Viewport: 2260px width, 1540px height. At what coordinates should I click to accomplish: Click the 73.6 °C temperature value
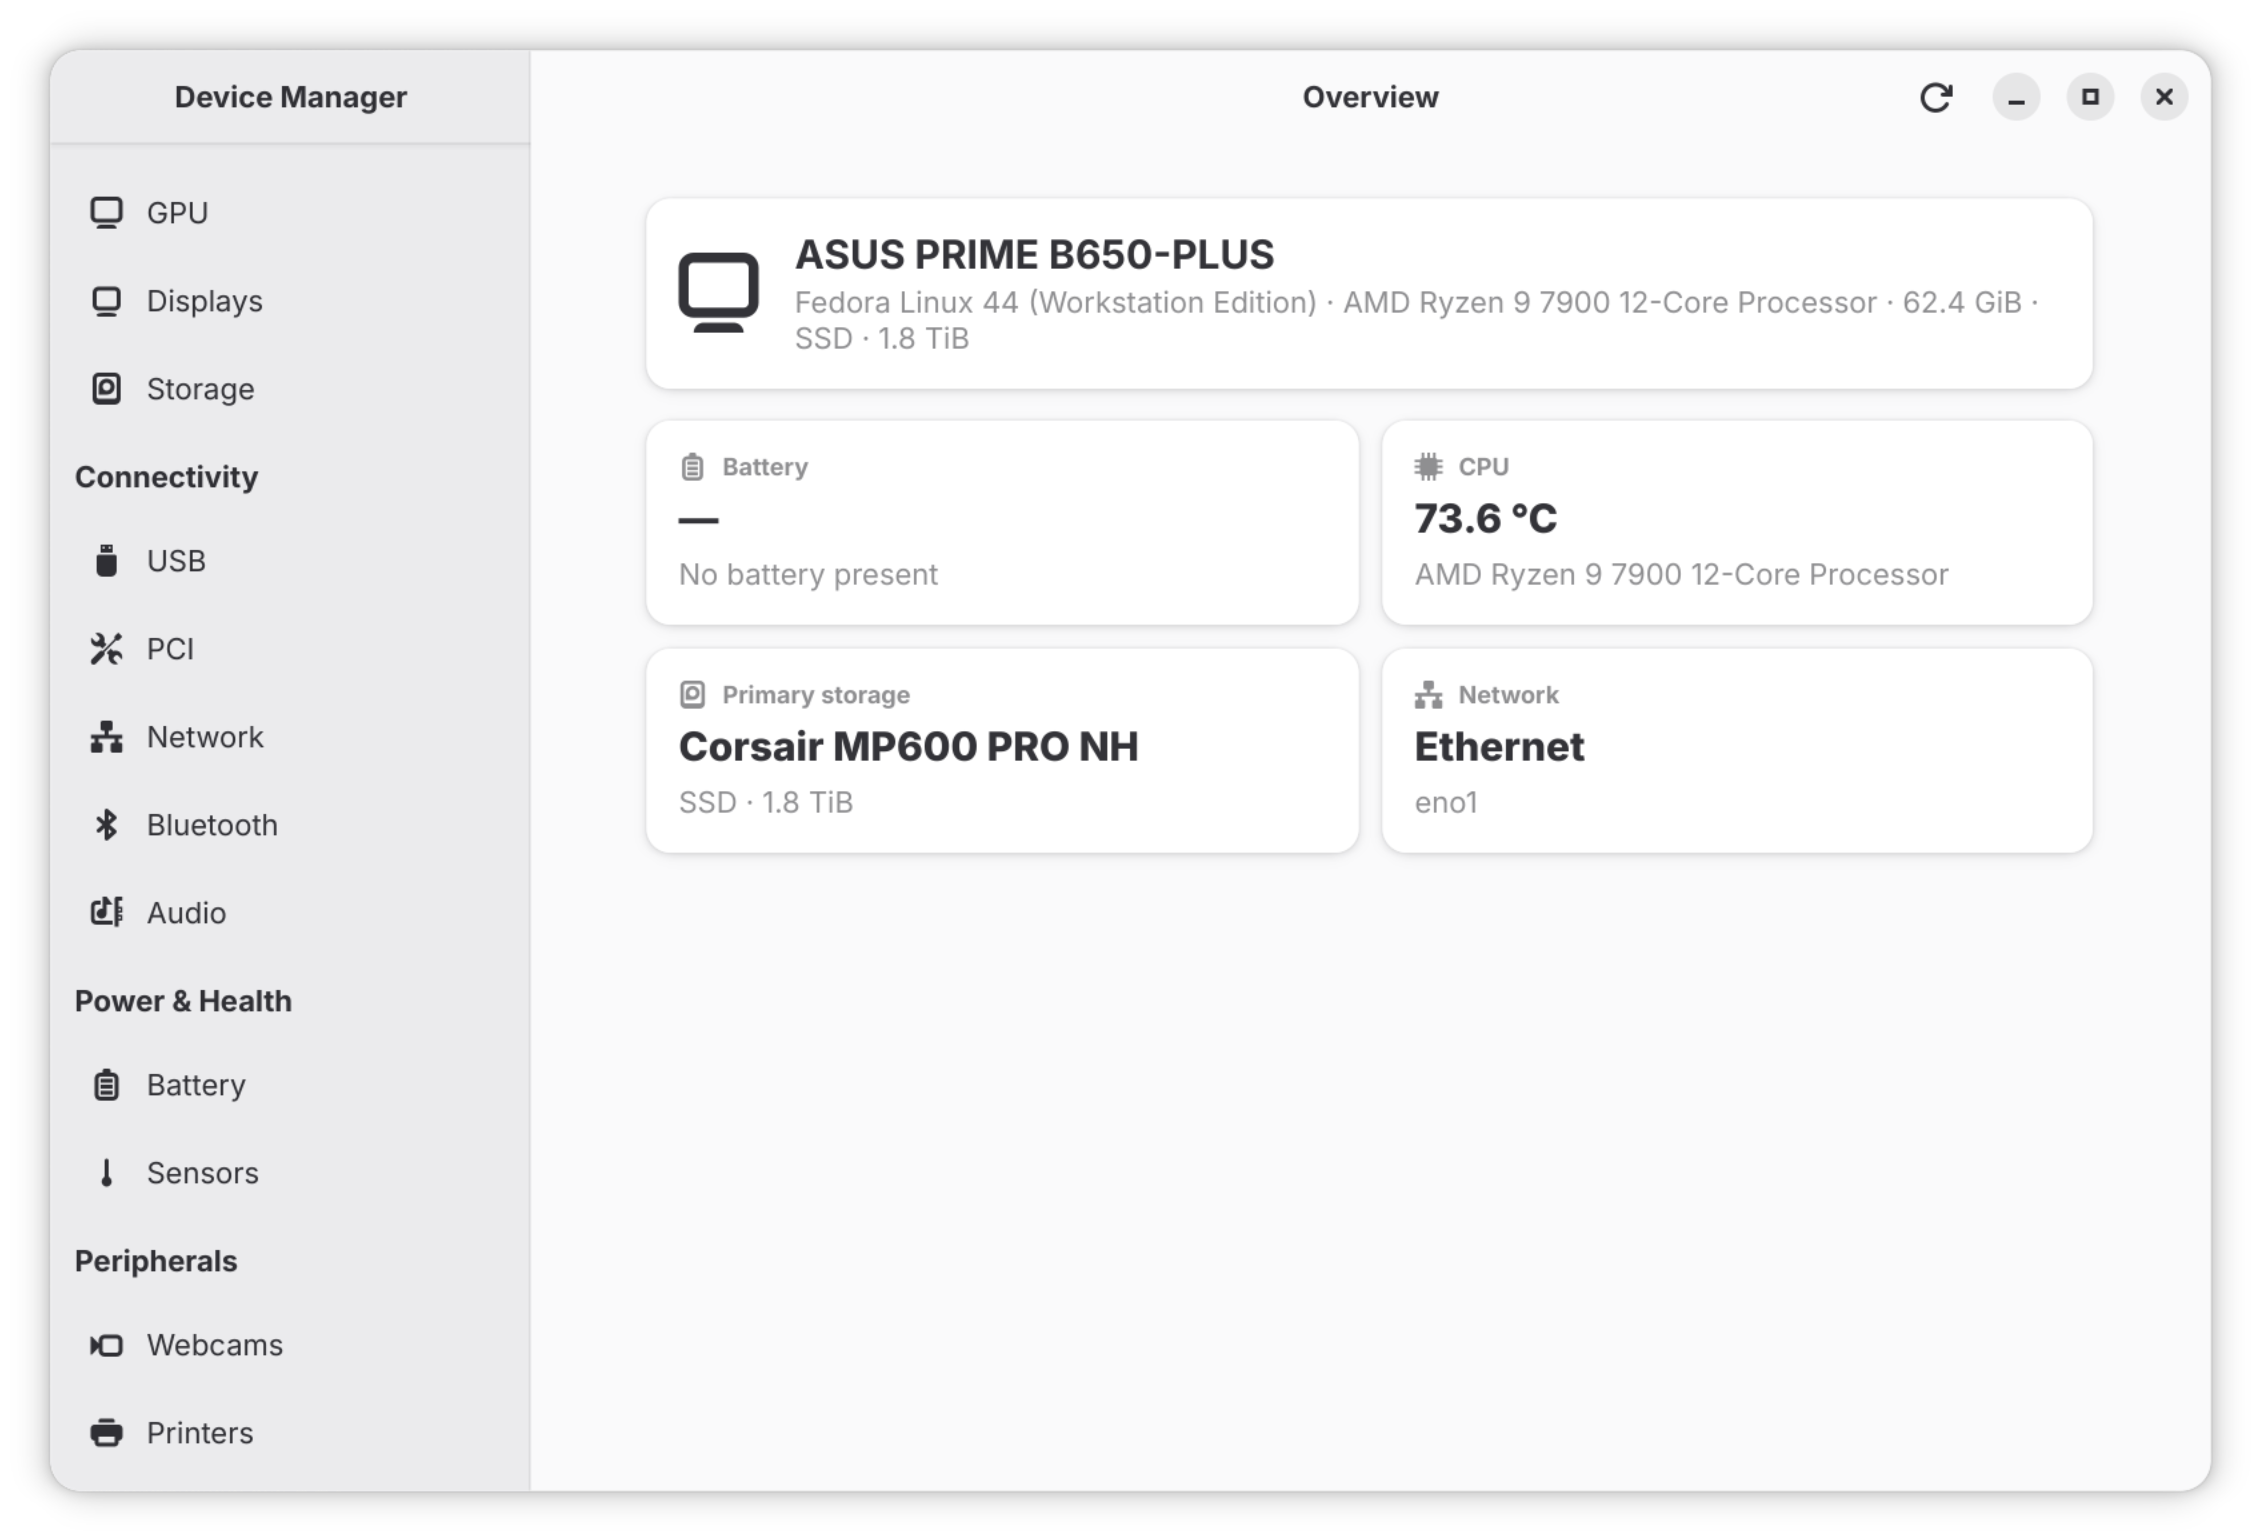[1485, 518]
